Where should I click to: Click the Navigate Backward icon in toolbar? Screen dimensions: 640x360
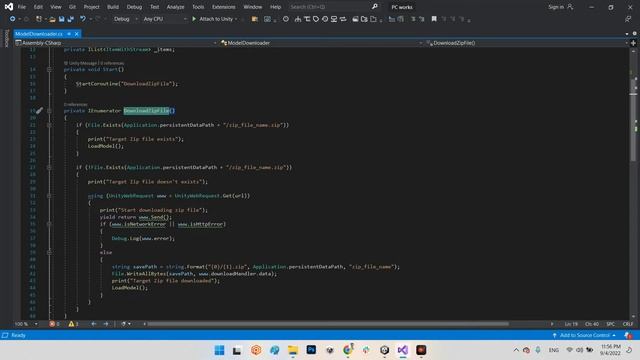tap(13, 19)
